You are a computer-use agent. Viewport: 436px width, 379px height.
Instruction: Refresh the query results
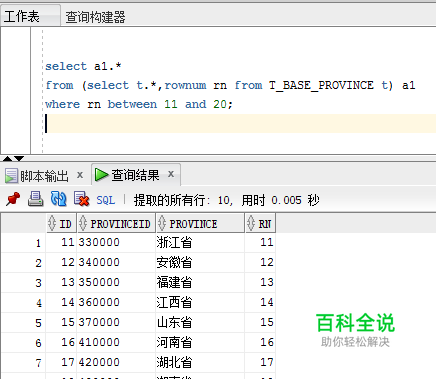pyautogui.click(x=58, y=199)
